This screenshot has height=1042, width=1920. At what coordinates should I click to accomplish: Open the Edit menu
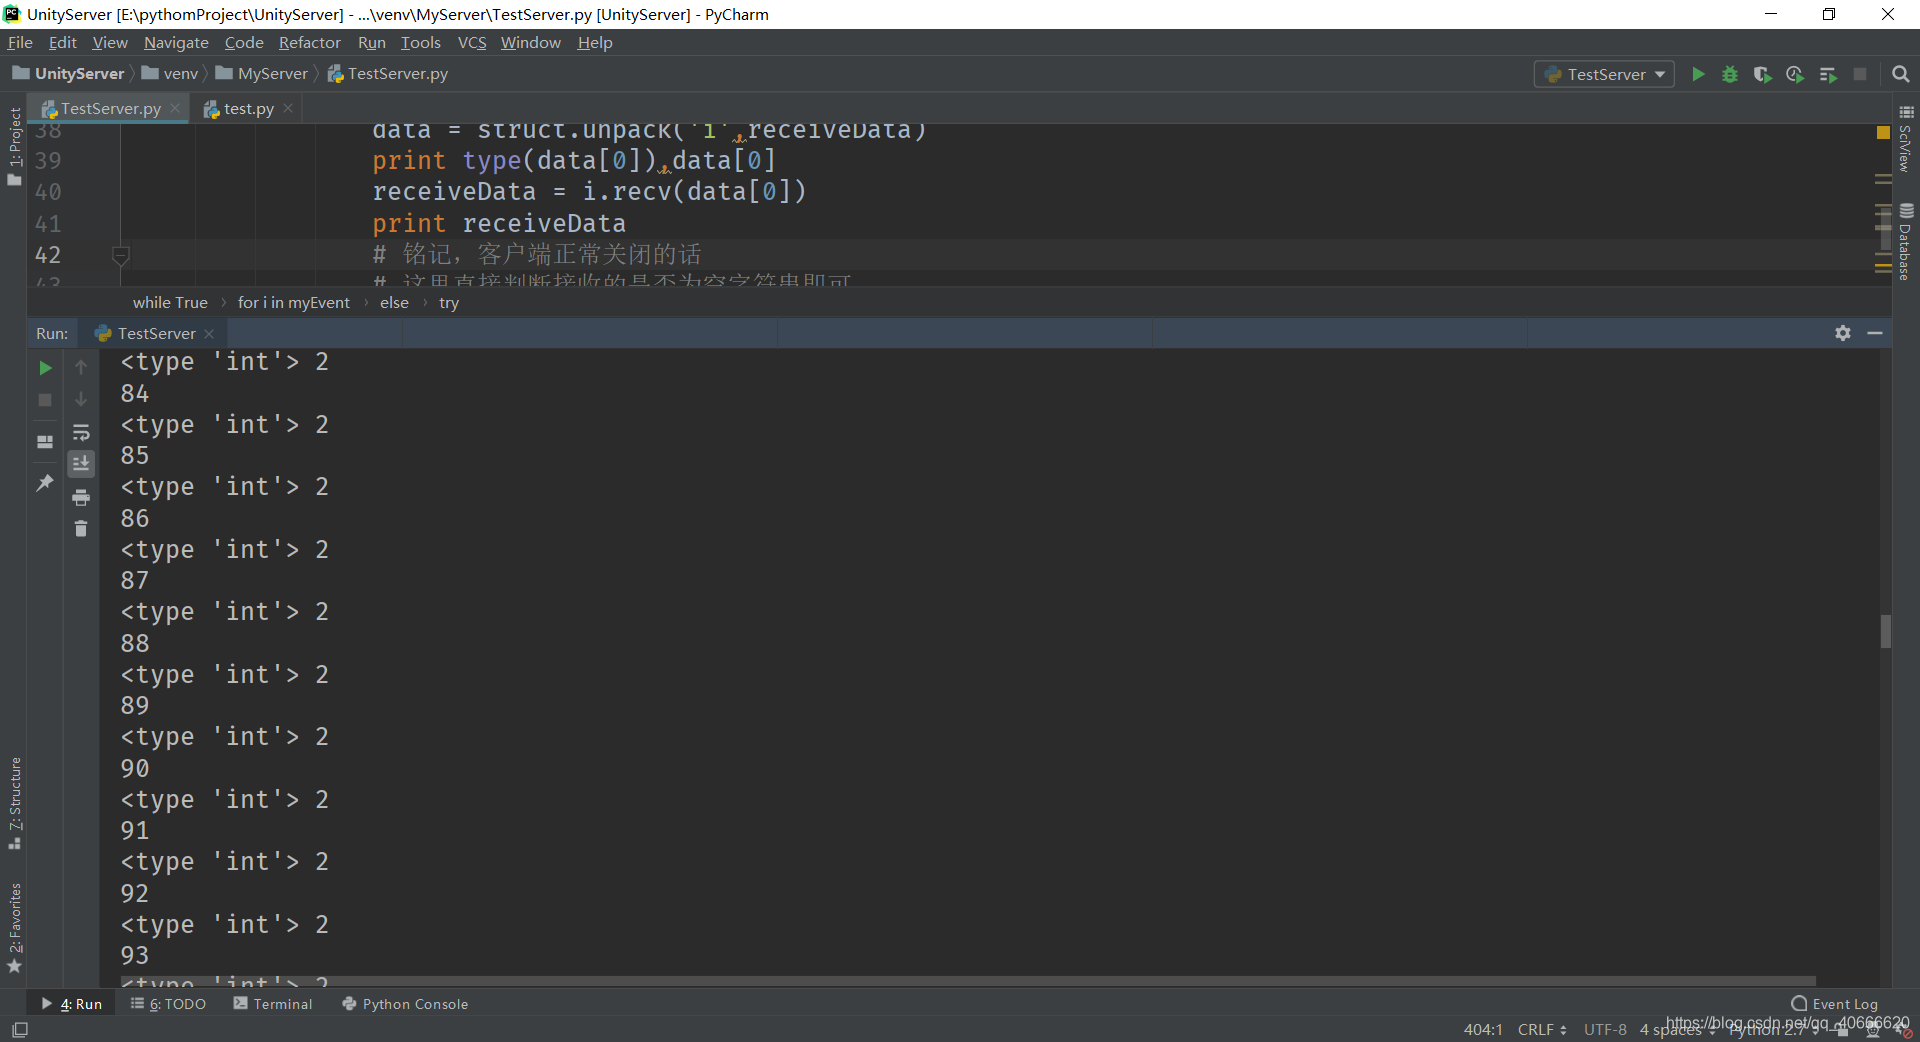[63, 42]
